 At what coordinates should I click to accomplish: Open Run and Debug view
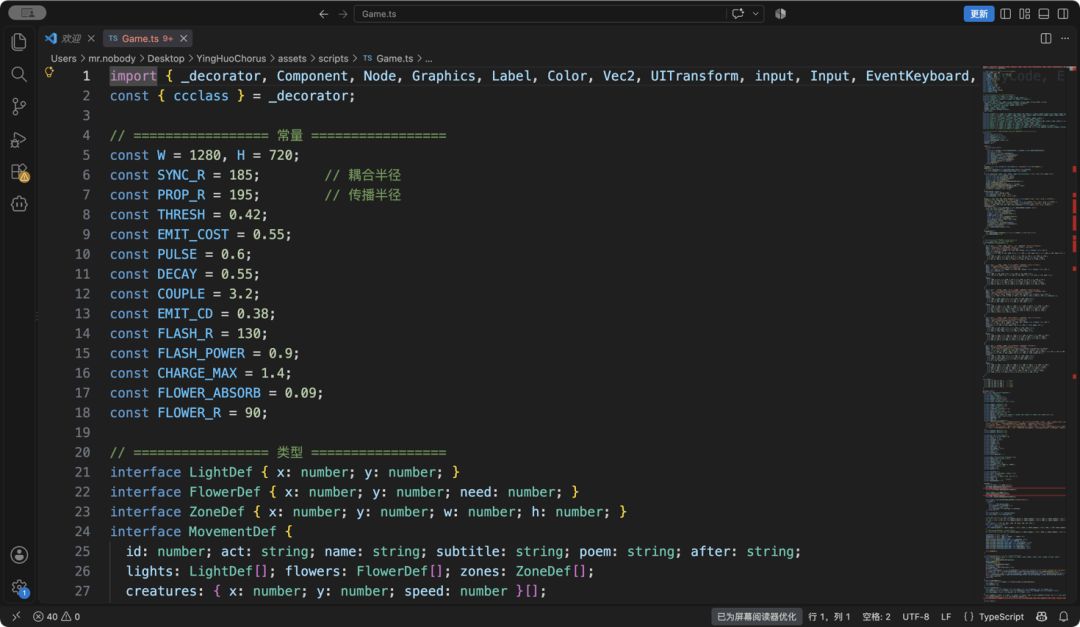click(x=19, y=139)
